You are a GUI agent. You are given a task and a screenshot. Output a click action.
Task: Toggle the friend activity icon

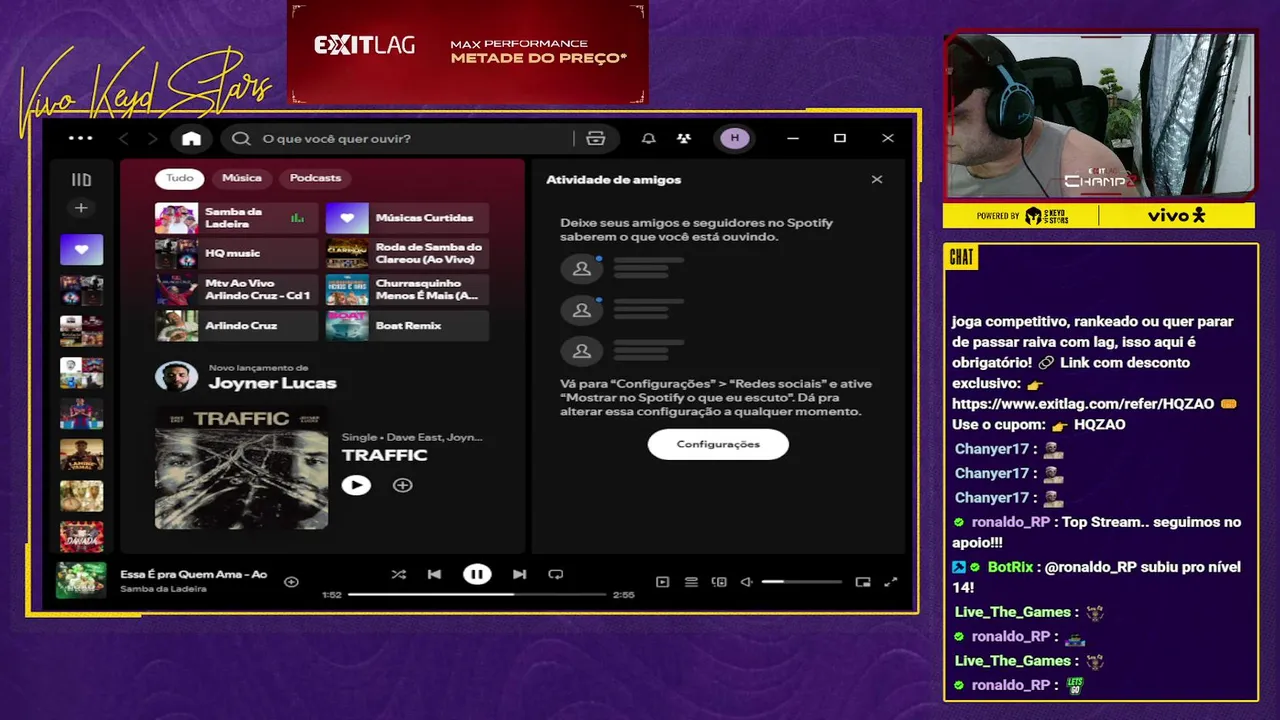coord(683,138)
